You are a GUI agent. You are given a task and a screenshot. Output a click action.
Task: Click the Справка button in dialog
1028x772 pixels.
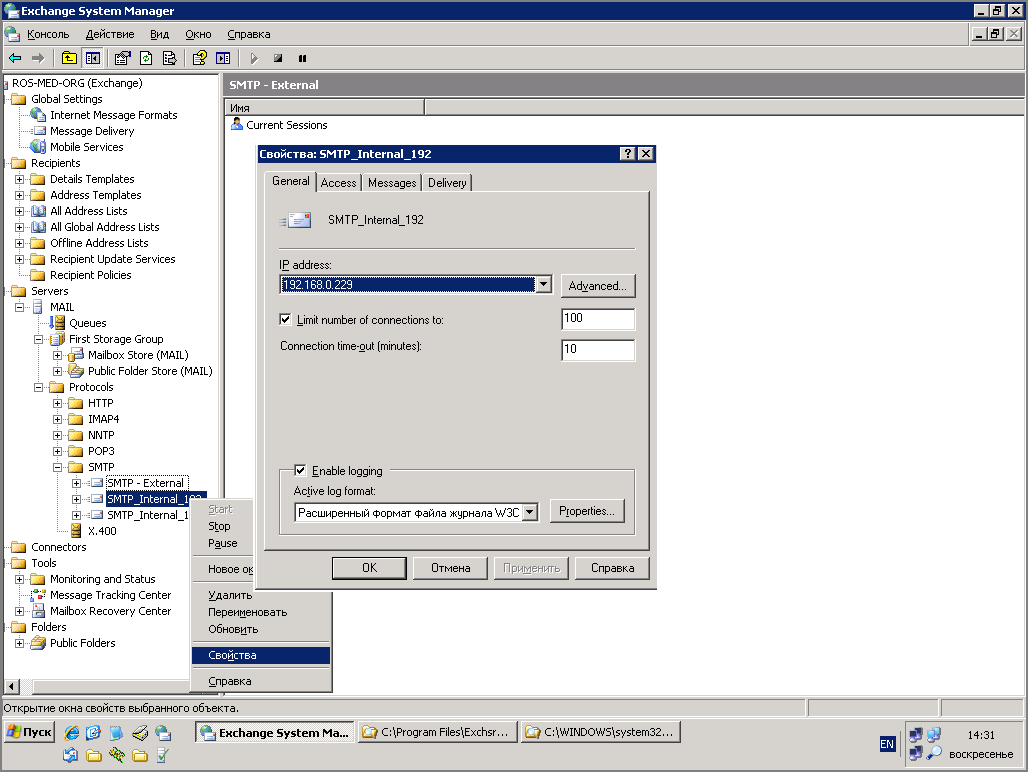click(612, 568)
